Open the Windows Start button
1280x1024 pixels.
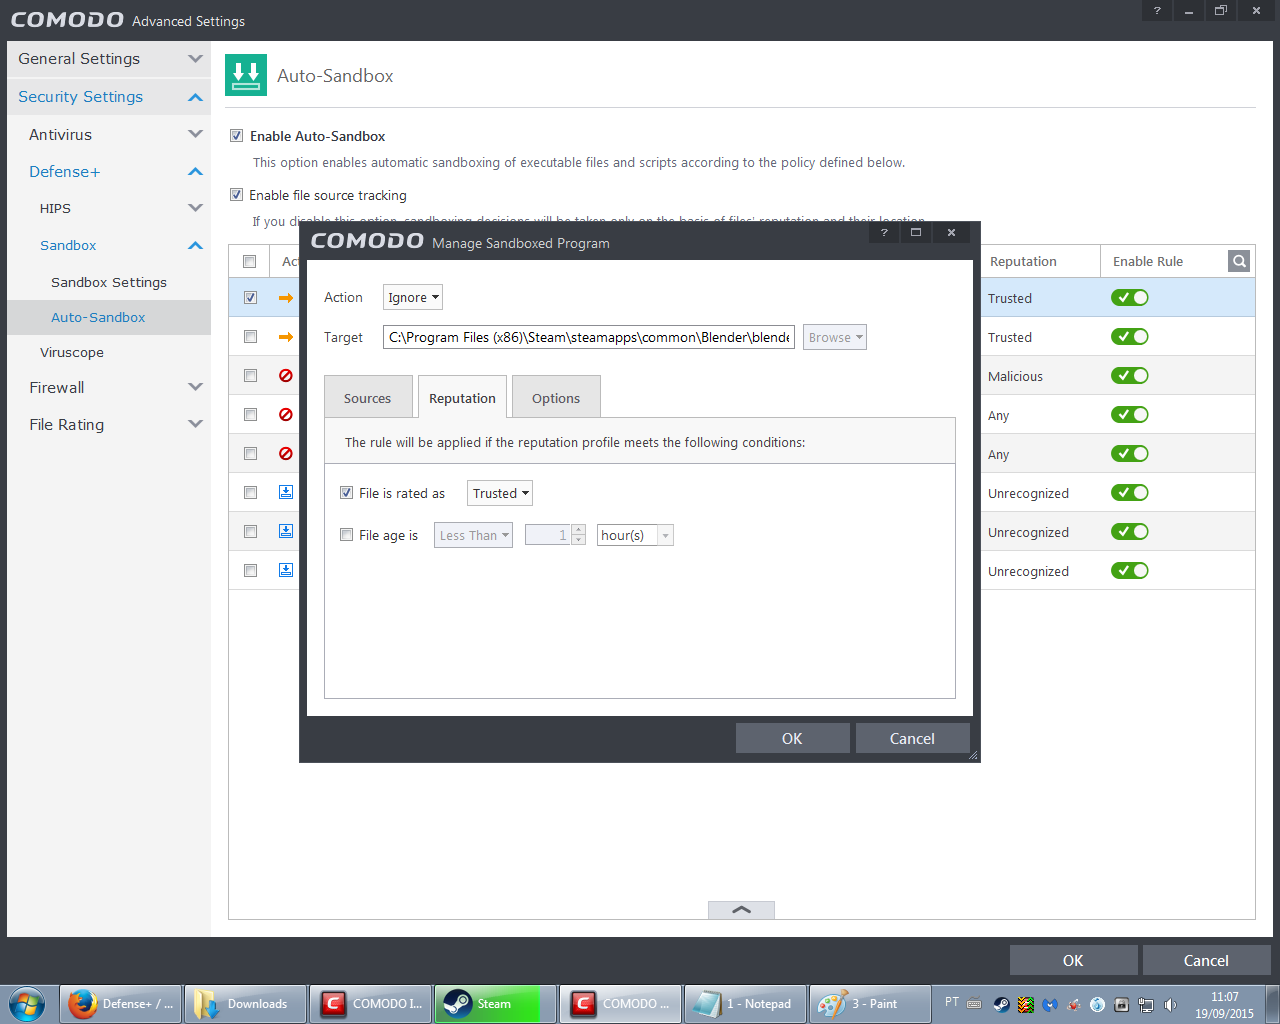point(27,1003)
